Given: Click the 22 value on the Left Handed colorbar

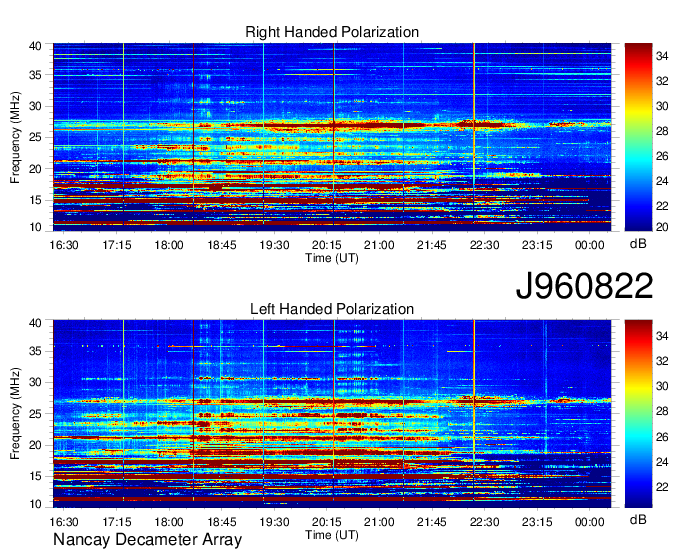Looking at the screenshot, I should [662, 487].
